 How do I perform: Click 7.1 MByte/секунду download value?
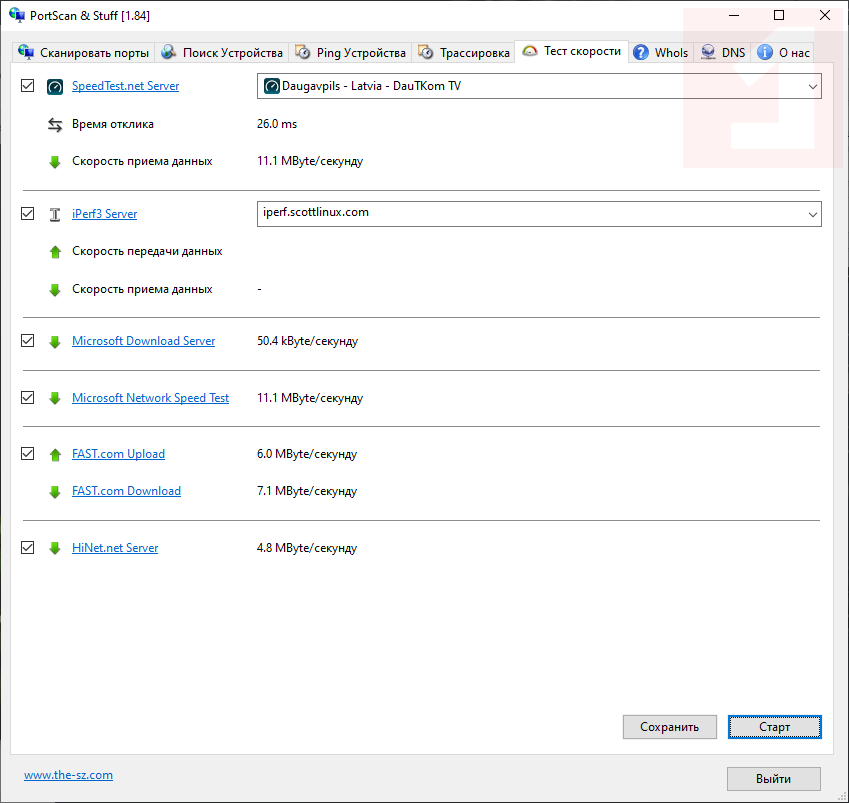click(x=306, y=491)
